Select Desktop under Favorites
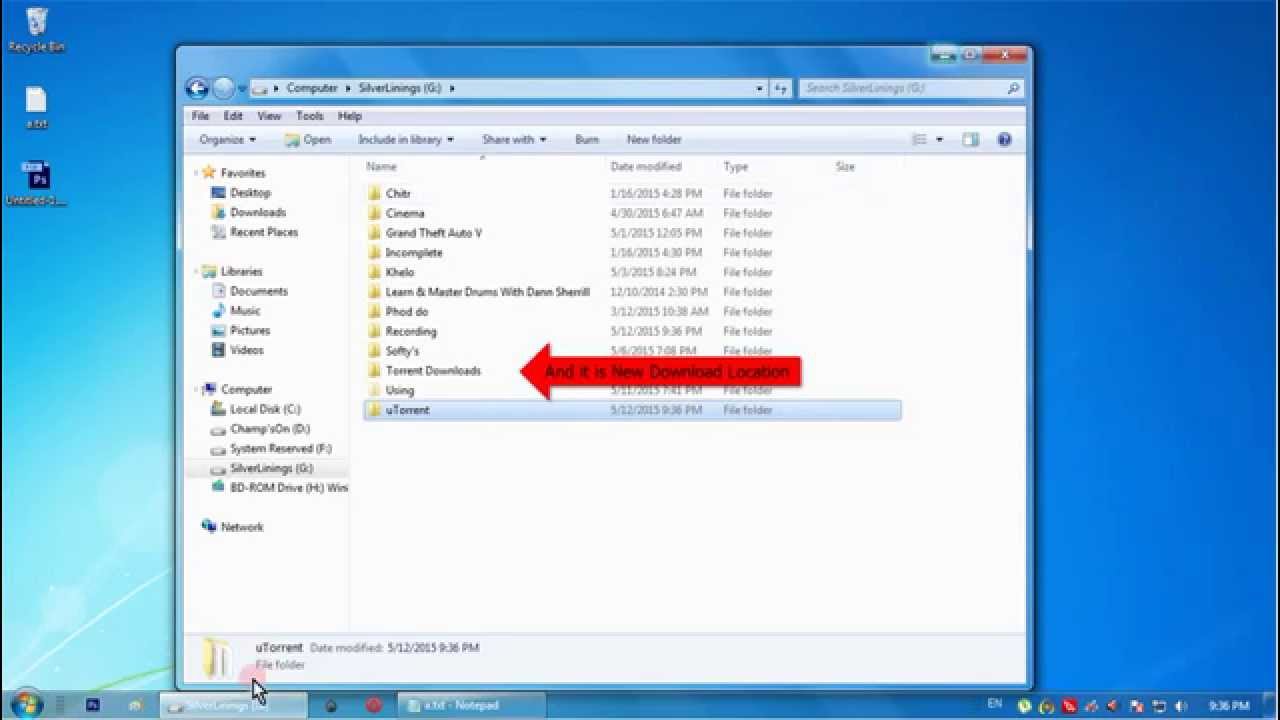The height and width of the screenshot is (720, 1280). click(250, 193)
